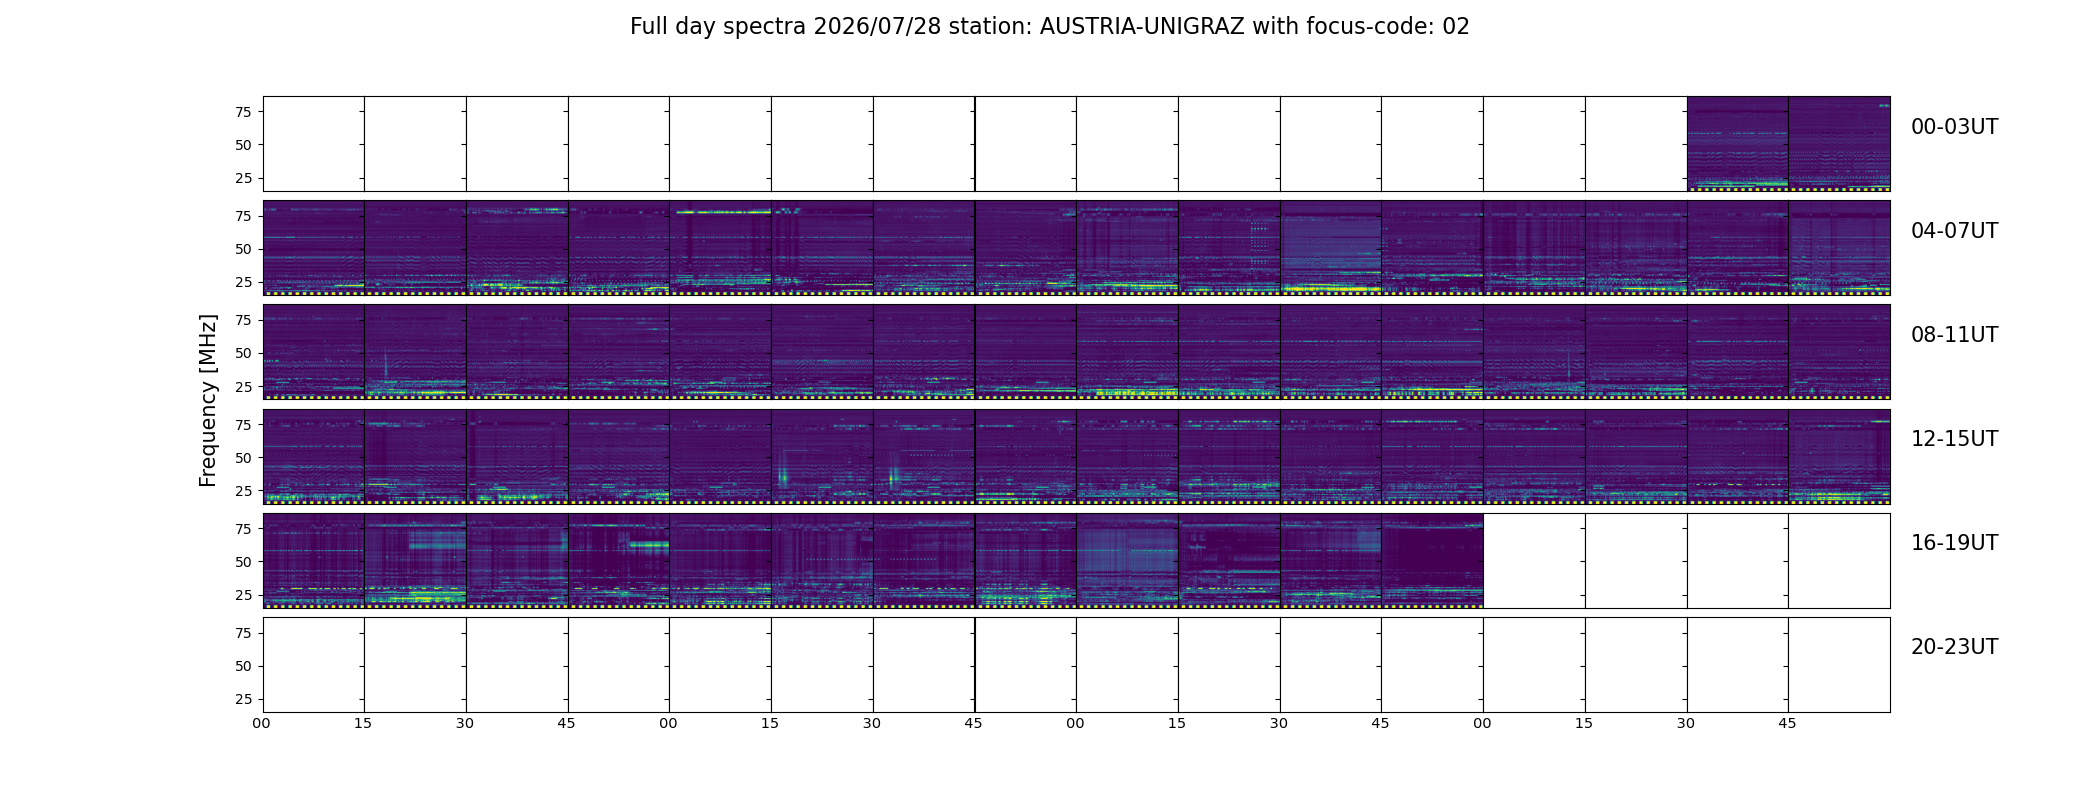
Task: Select the last colored panel in 16-19UT row
Action: 1432,560
